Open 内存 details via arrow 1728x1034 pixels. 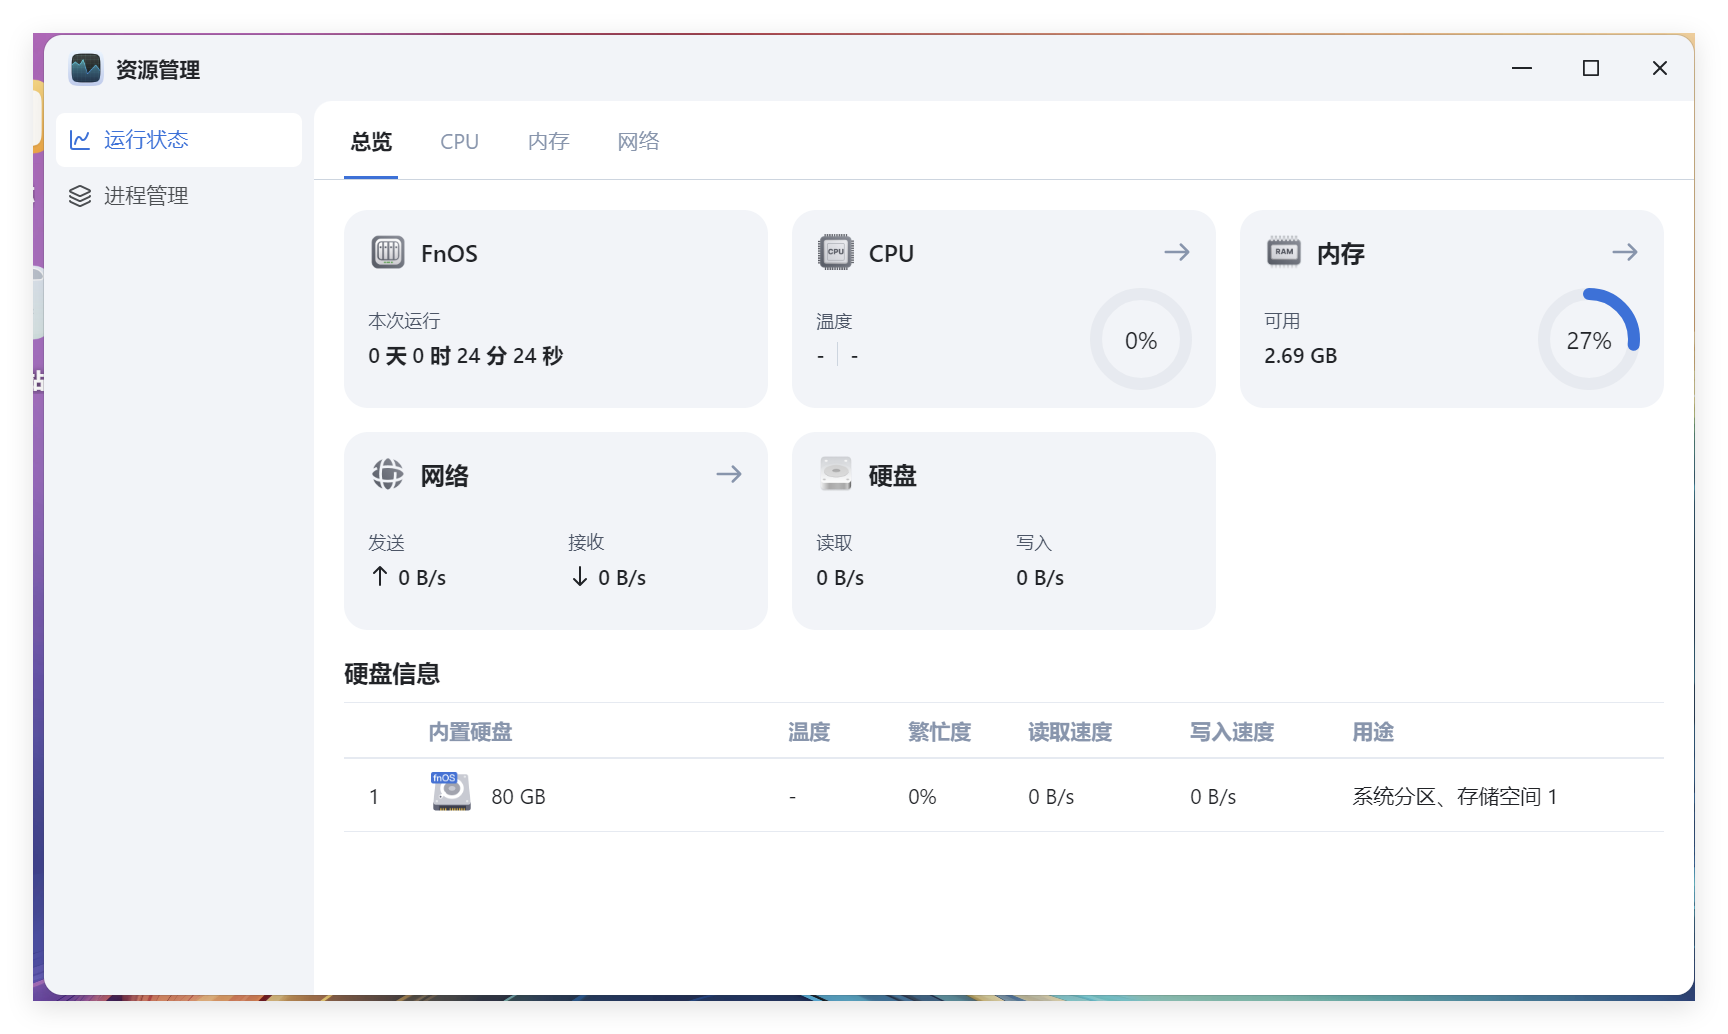1625,252
